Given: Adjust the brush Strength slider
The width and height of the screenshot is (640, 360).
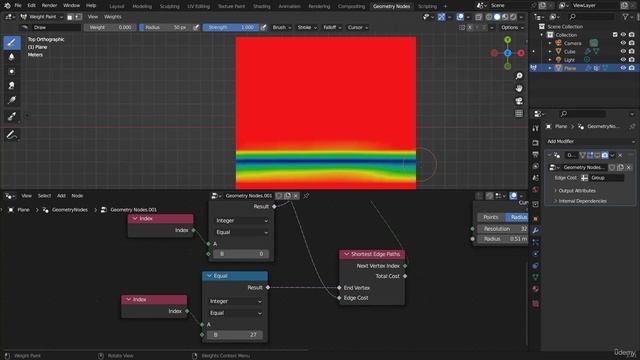Looking at the screenshot, I should click(x=230, y=27).
